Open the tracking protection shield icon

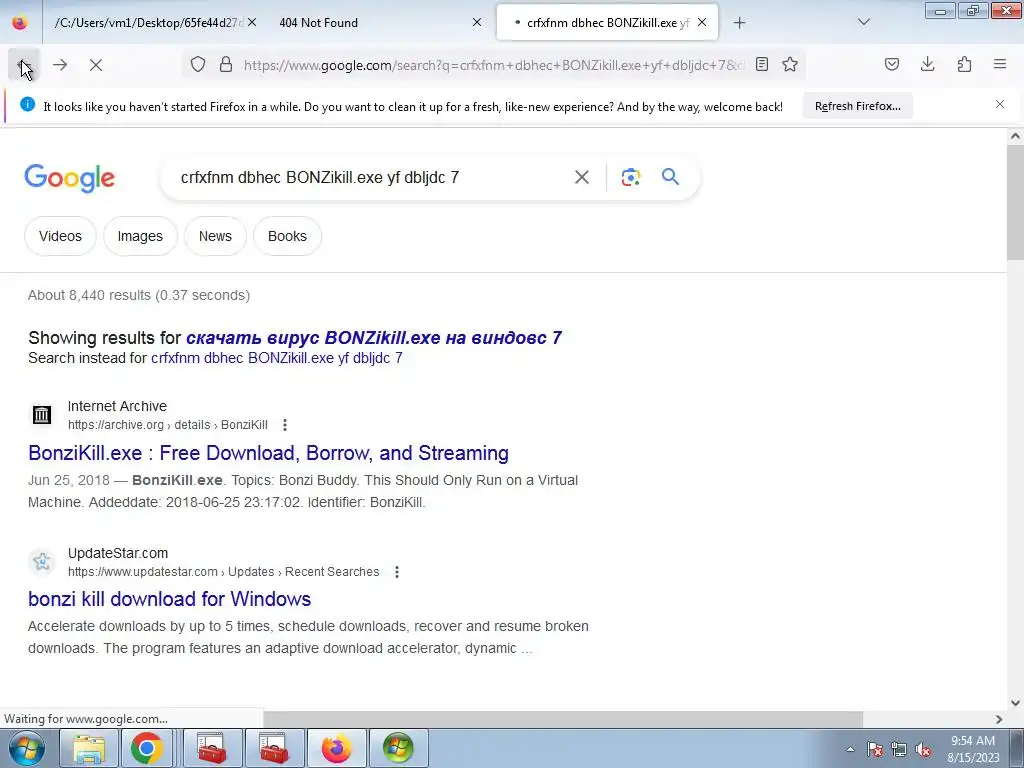tap(198, 65)
